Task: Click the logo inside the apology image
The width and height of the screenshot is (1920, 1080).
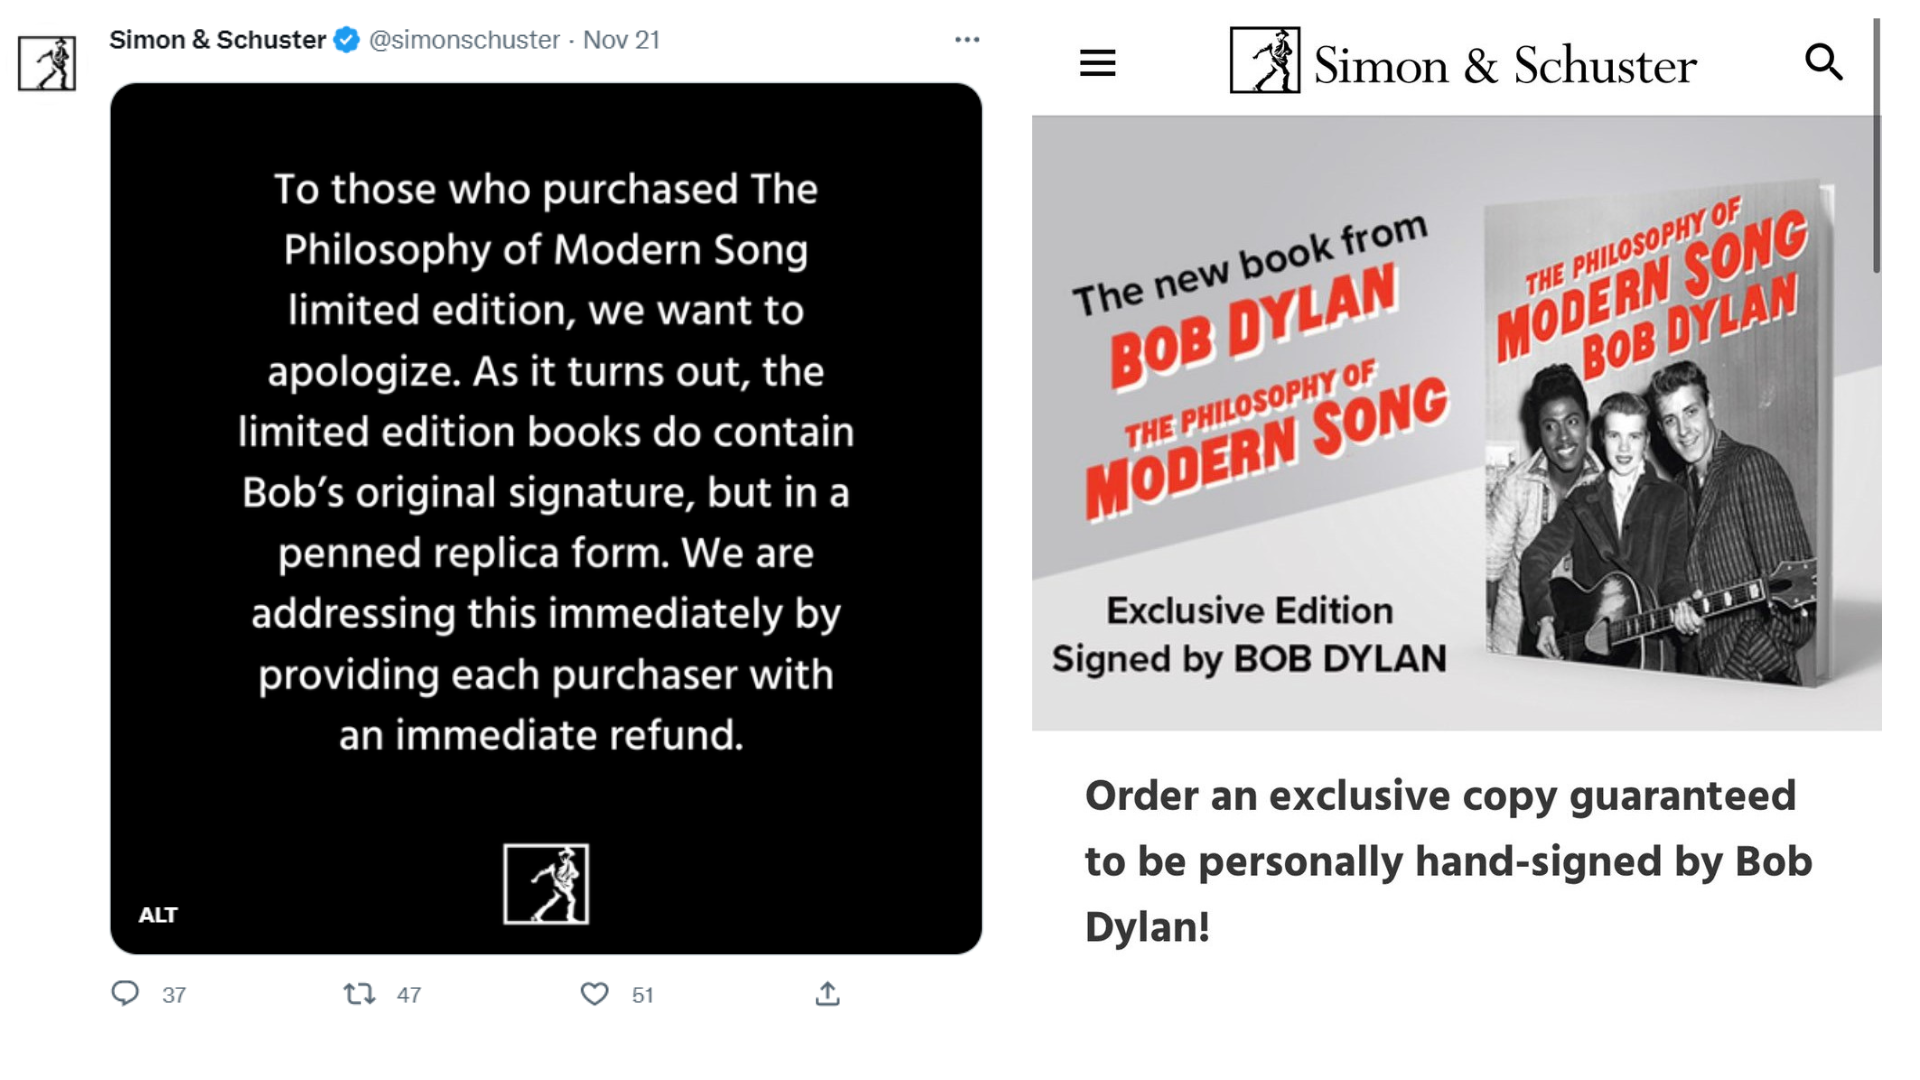Action: coord(546,884)
